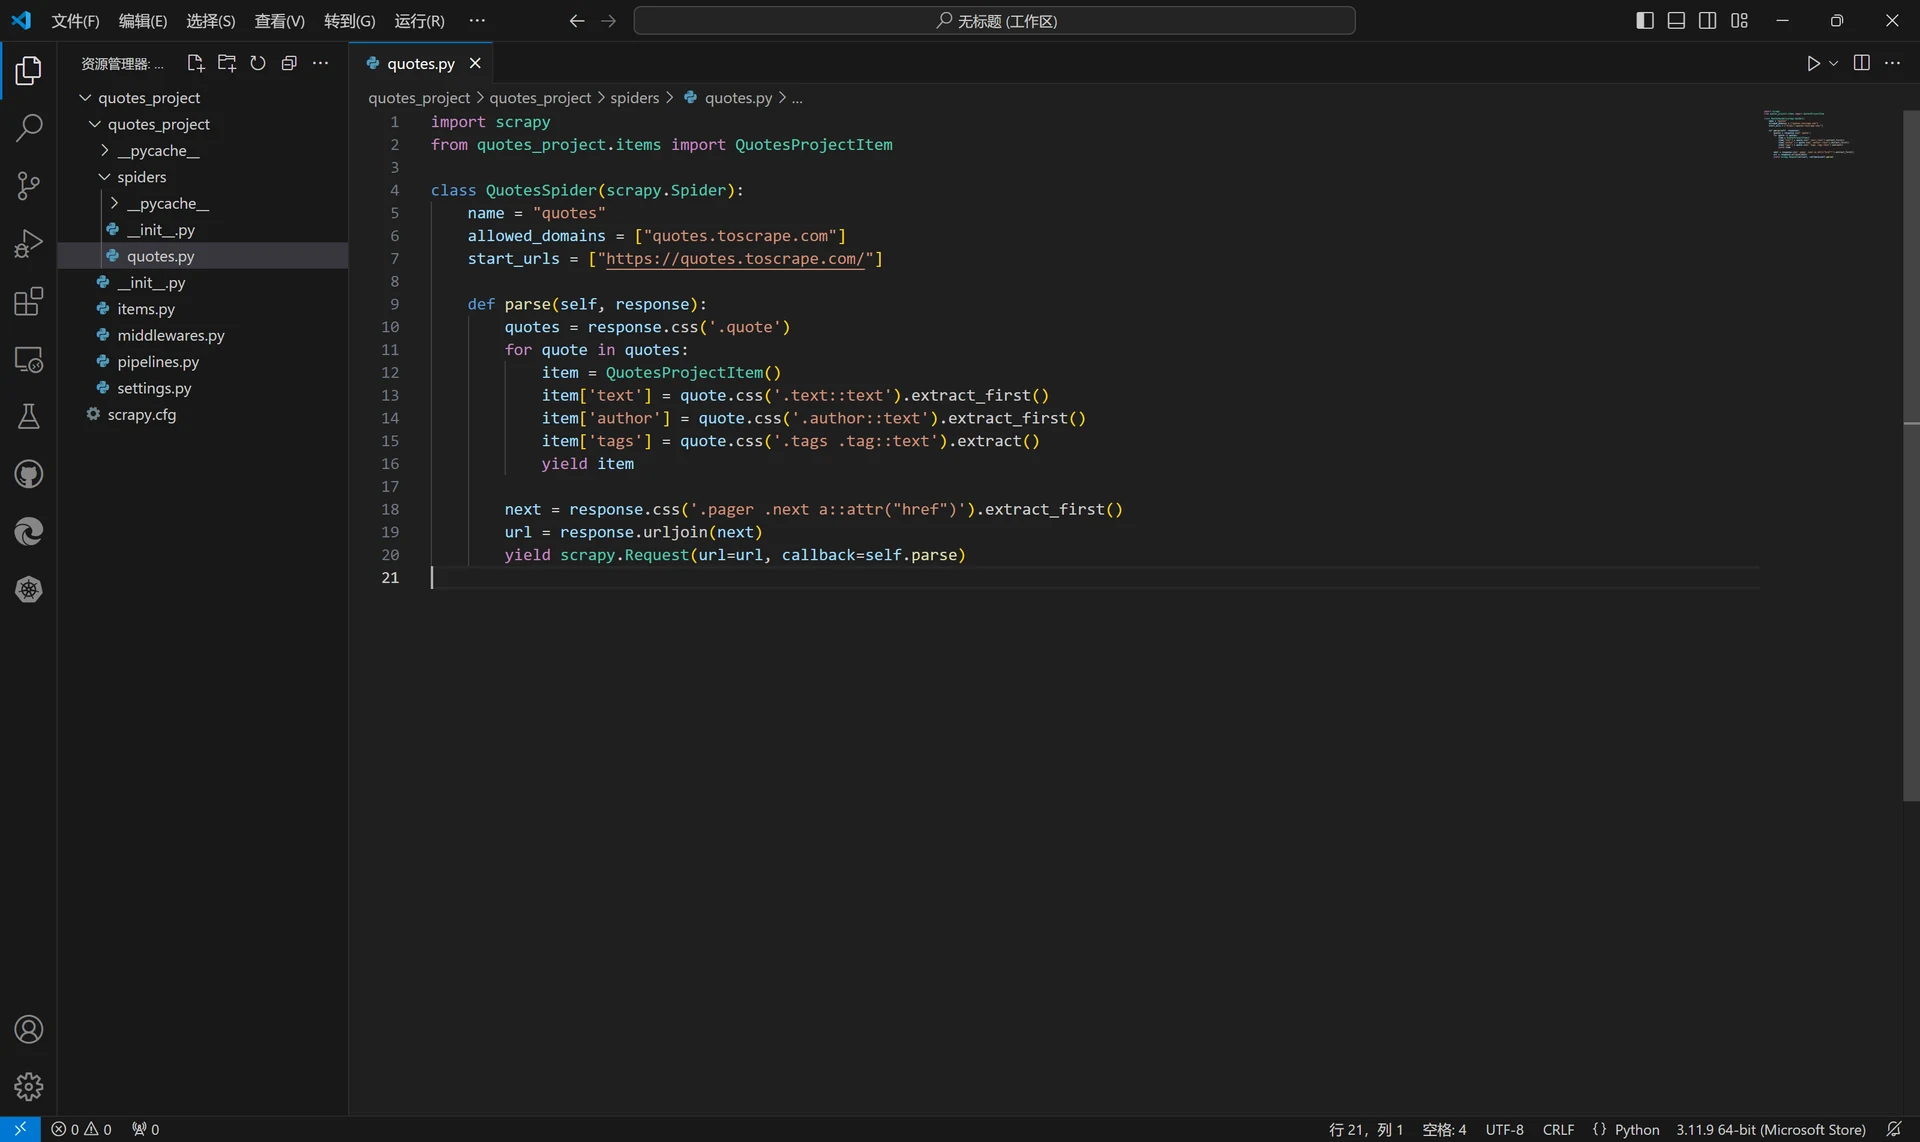This screenshot has height=1142, width=1920.
Task: Open the Testing flask view
Action: [28, 416]
